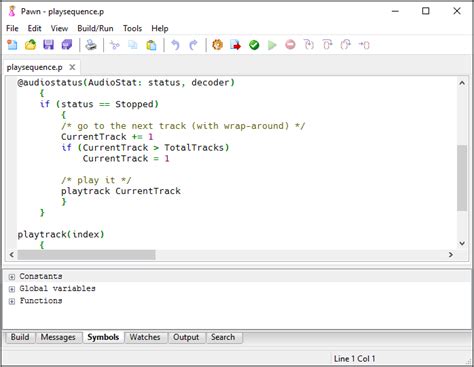Open the Edit menu
This screenshot has height=367, width=474.
[x=34, y=28]
